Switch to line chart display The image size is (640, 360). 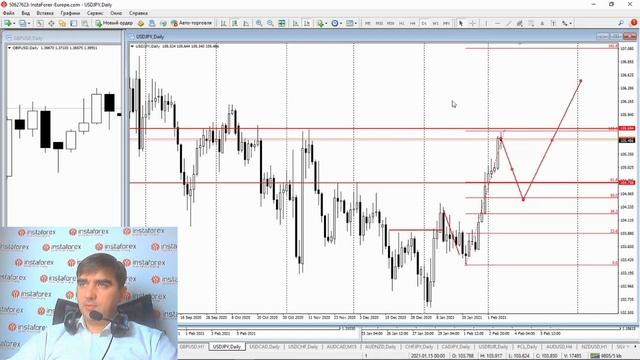click(x=246, y=23)
